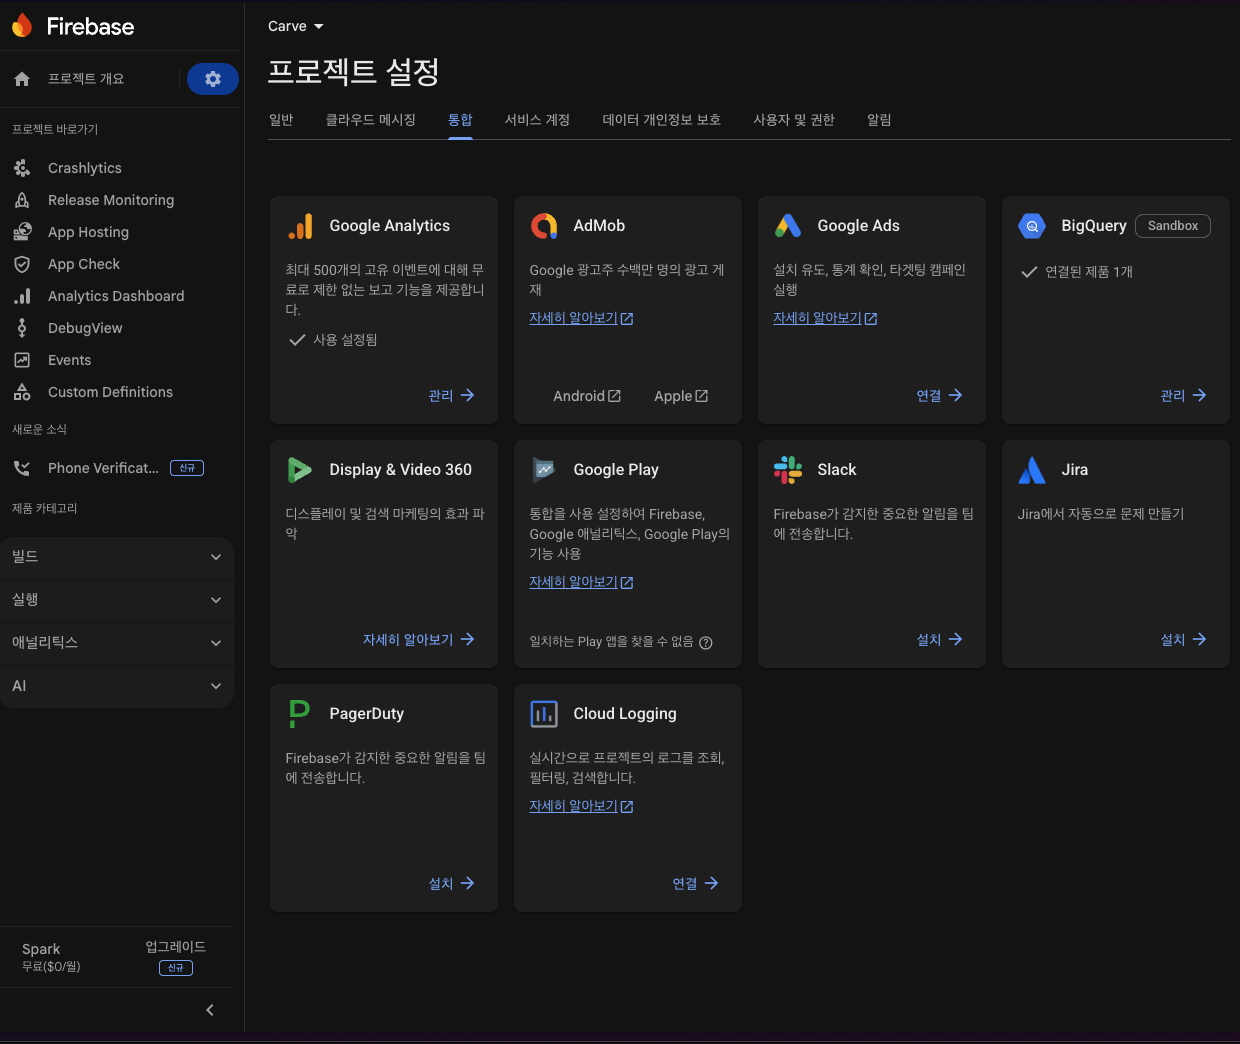Open Custom Definitions shortcut

coord(110,392)
